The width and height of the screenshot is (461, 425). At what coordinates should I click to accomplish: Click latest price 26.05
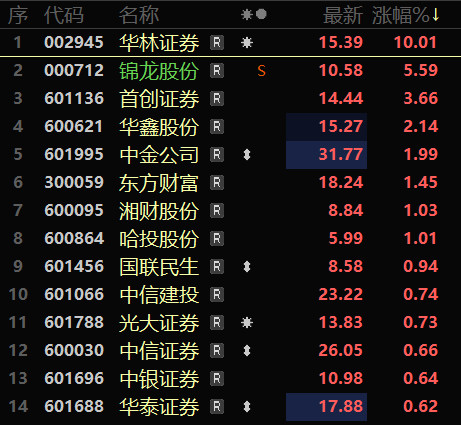tap(341, 351)
